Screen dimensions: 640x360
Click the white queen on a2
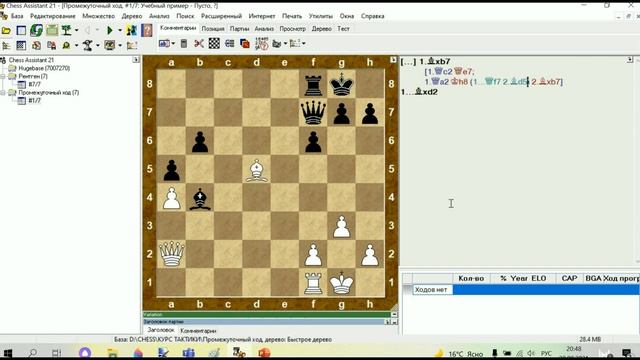(171, 254)
